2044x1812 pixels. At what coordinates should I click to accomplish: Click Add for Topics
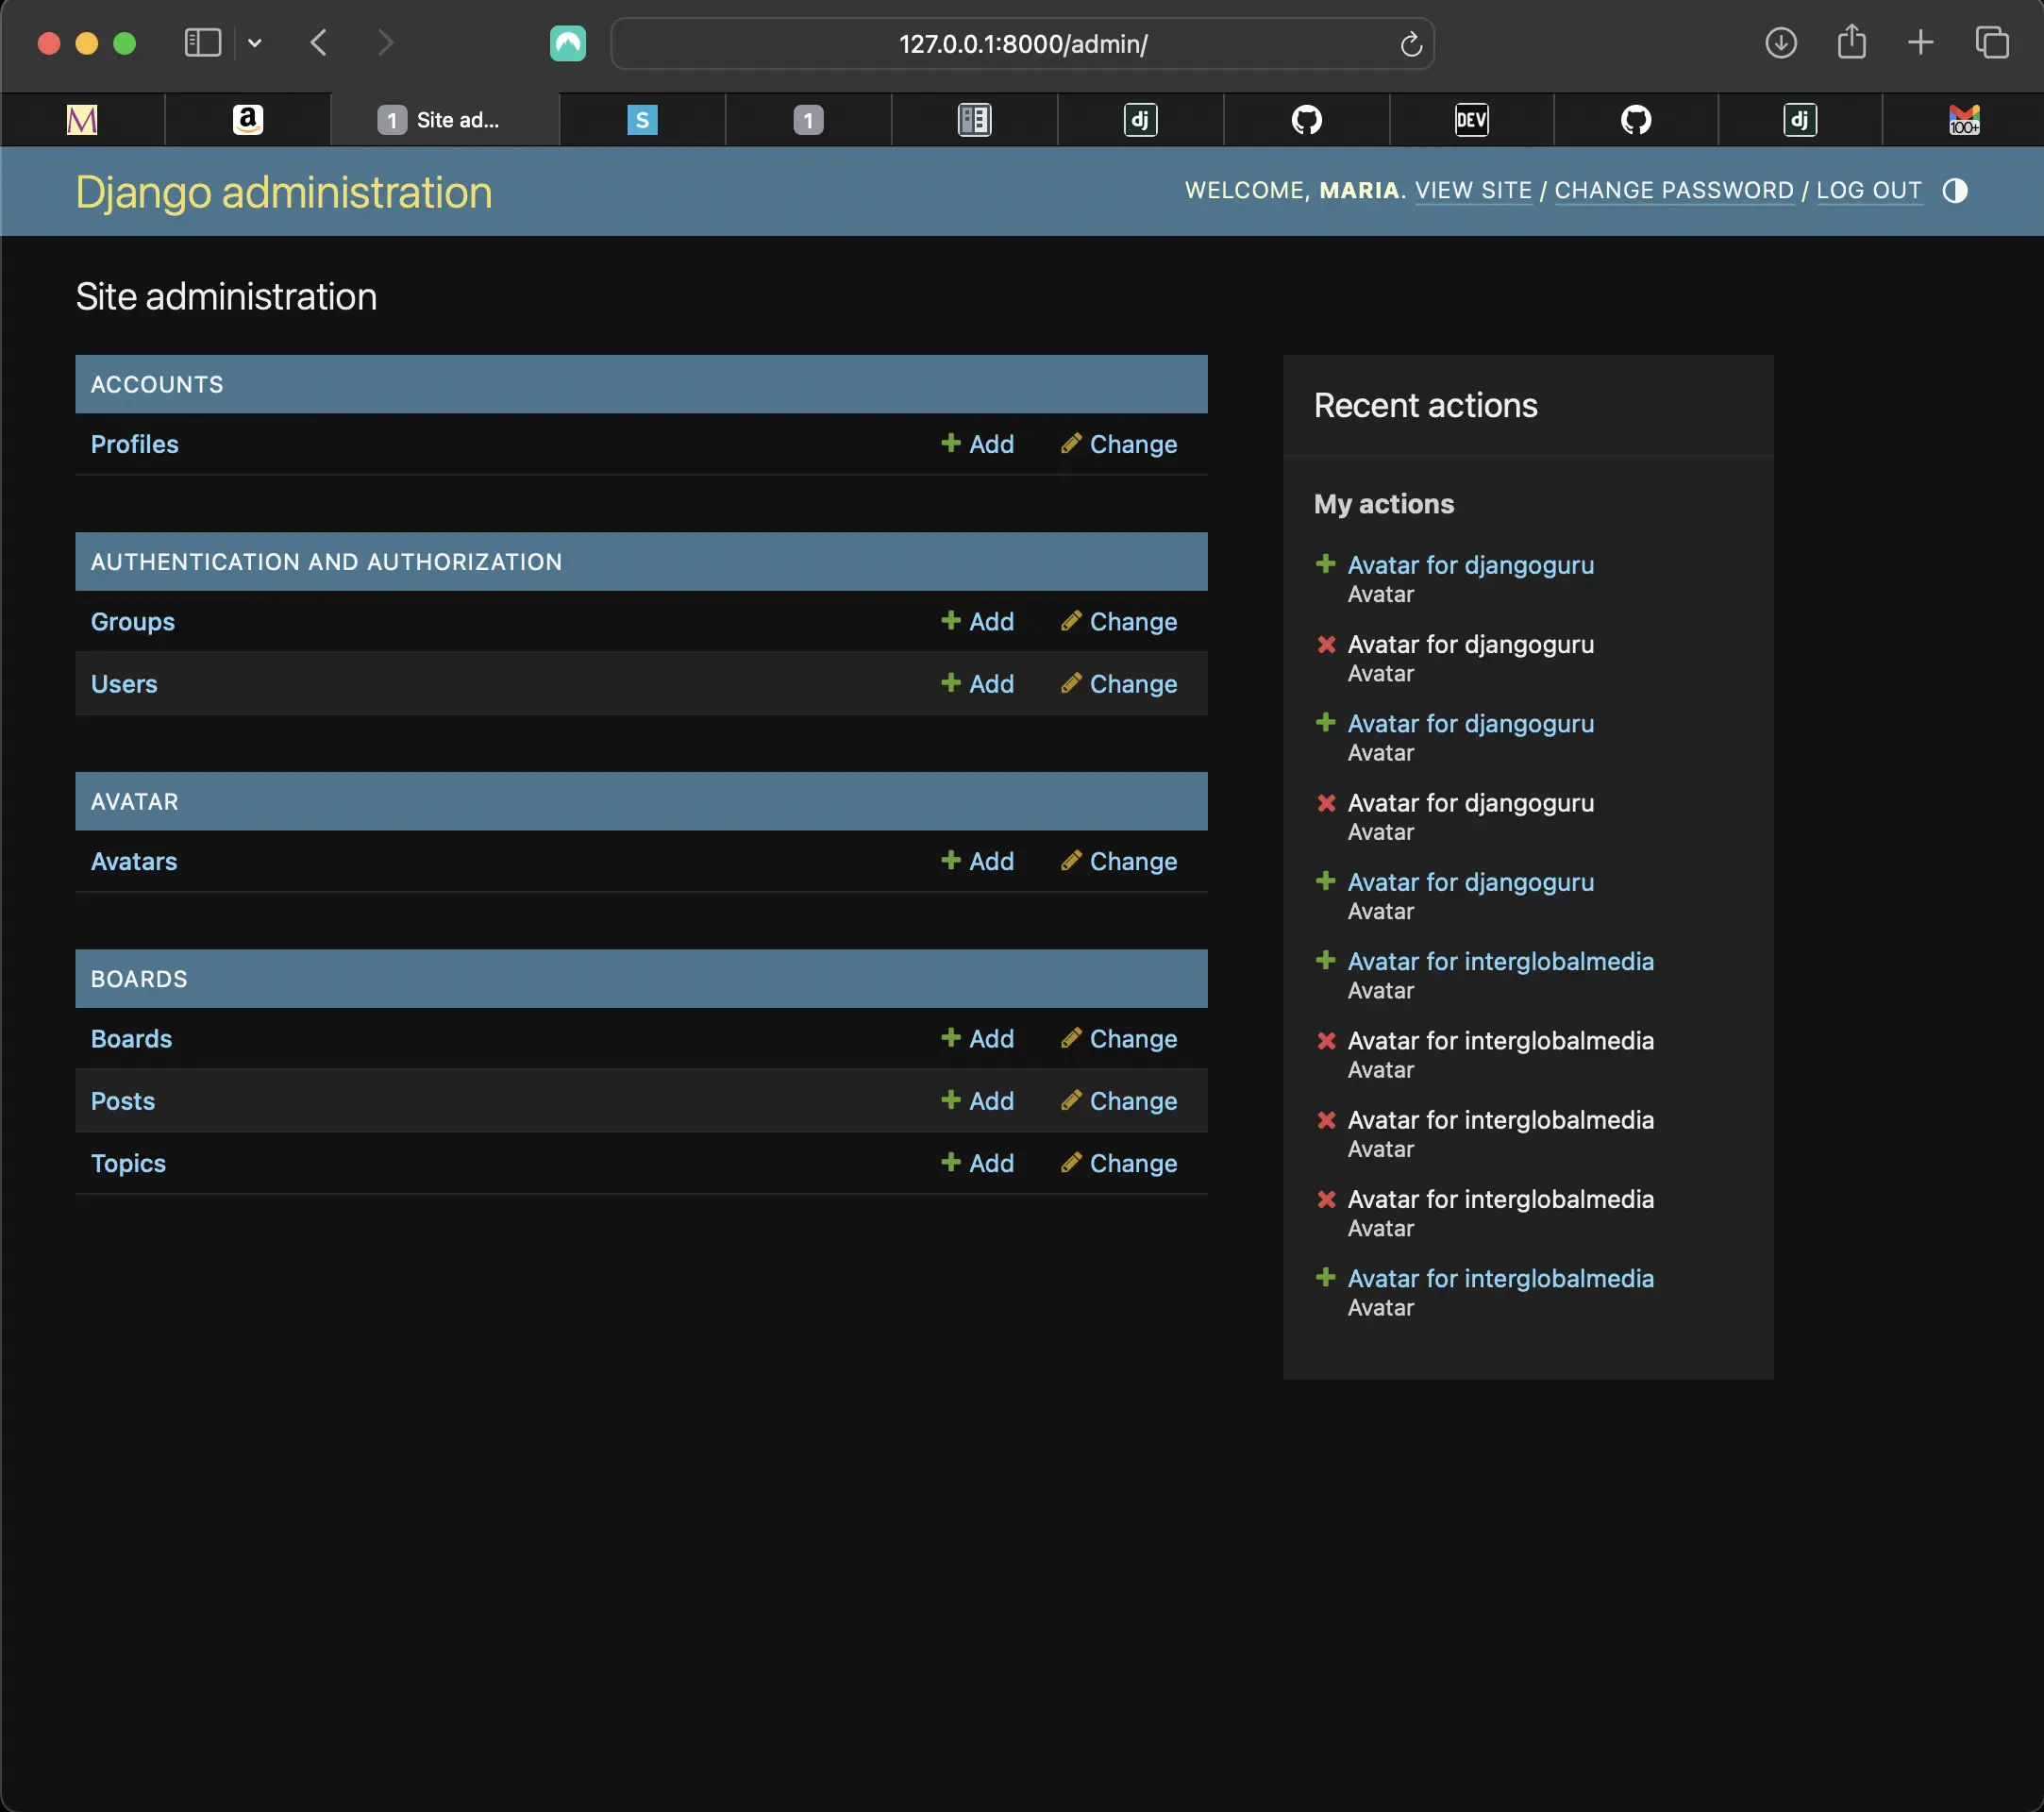977,1163
